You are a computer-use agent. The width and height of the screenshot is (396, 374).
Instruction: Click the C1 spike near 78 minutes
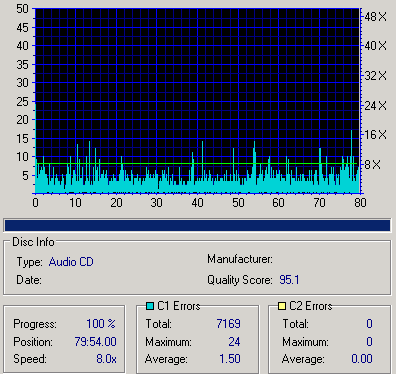(351, 161)
